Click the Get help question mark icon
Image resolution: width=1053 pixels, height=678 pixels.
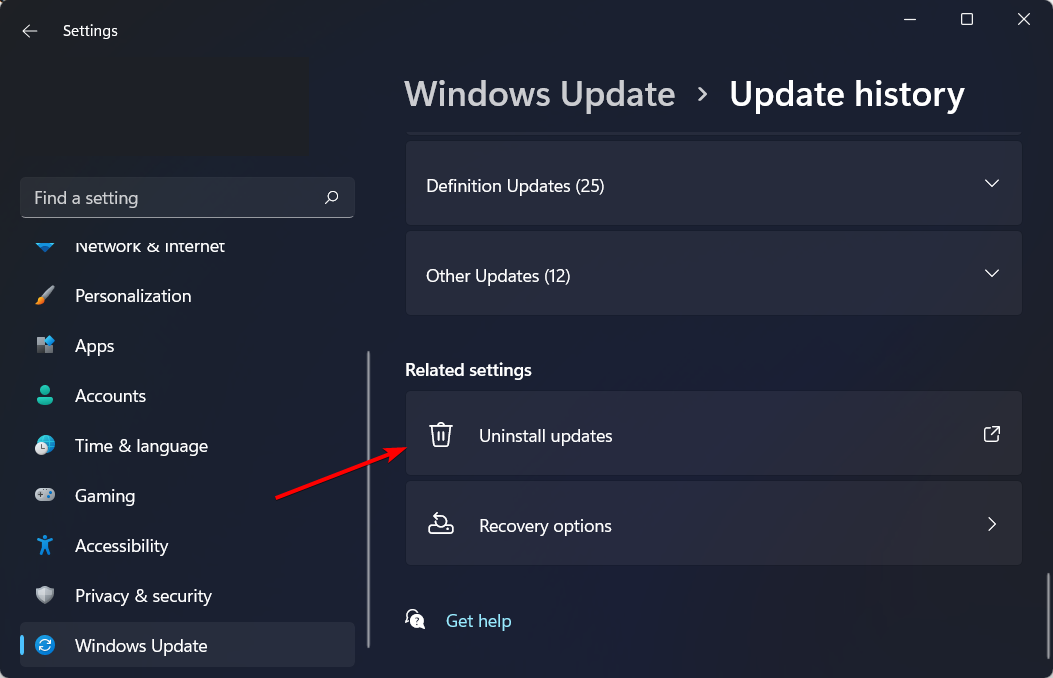pos(415,619)
